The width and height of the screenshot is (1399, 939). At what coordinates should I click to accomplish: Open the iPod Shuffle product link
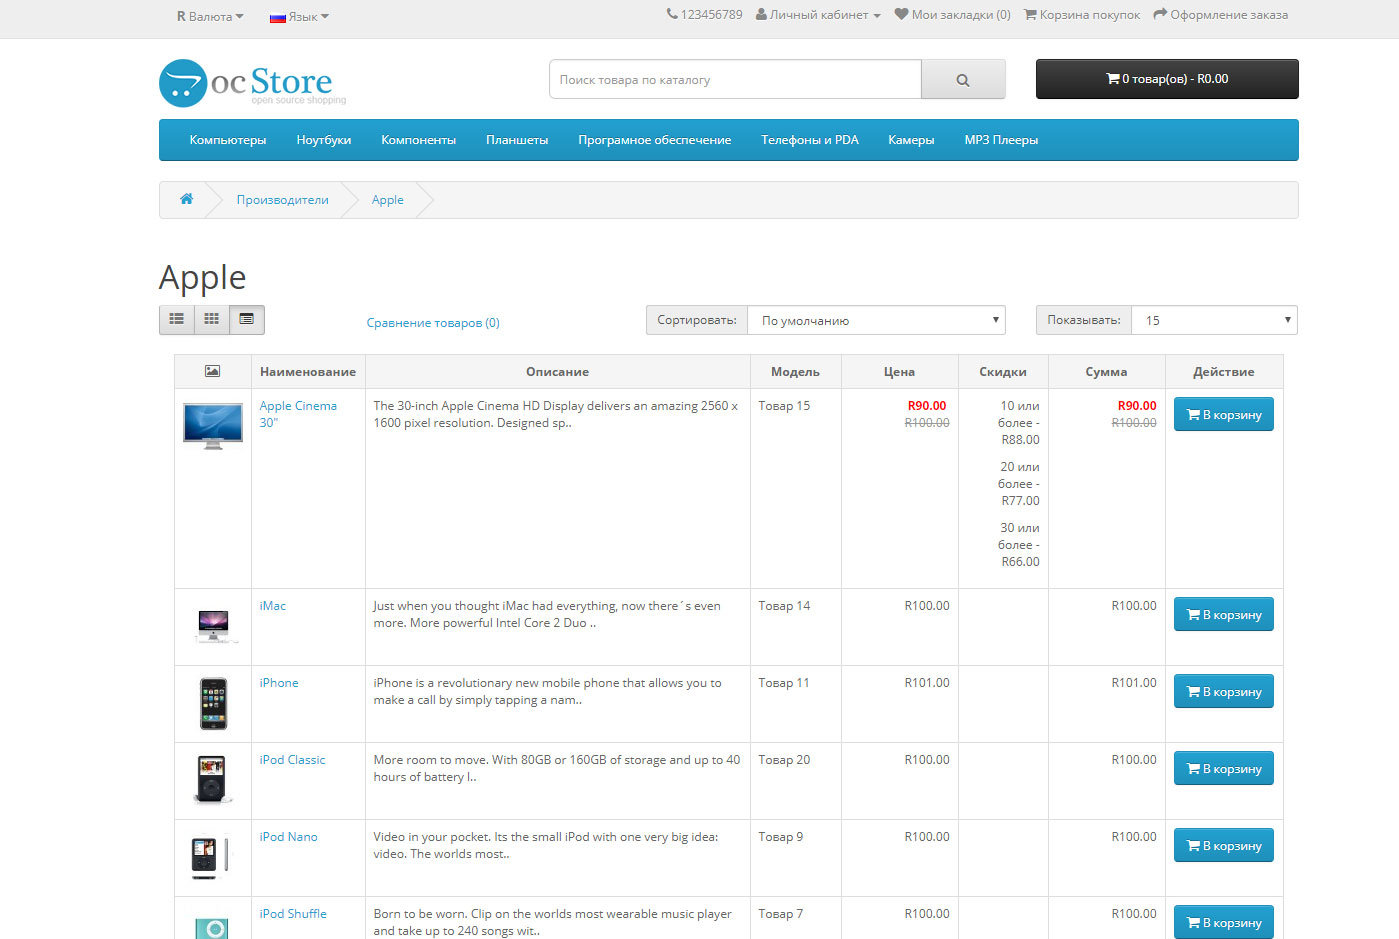[x=293, y=914]
